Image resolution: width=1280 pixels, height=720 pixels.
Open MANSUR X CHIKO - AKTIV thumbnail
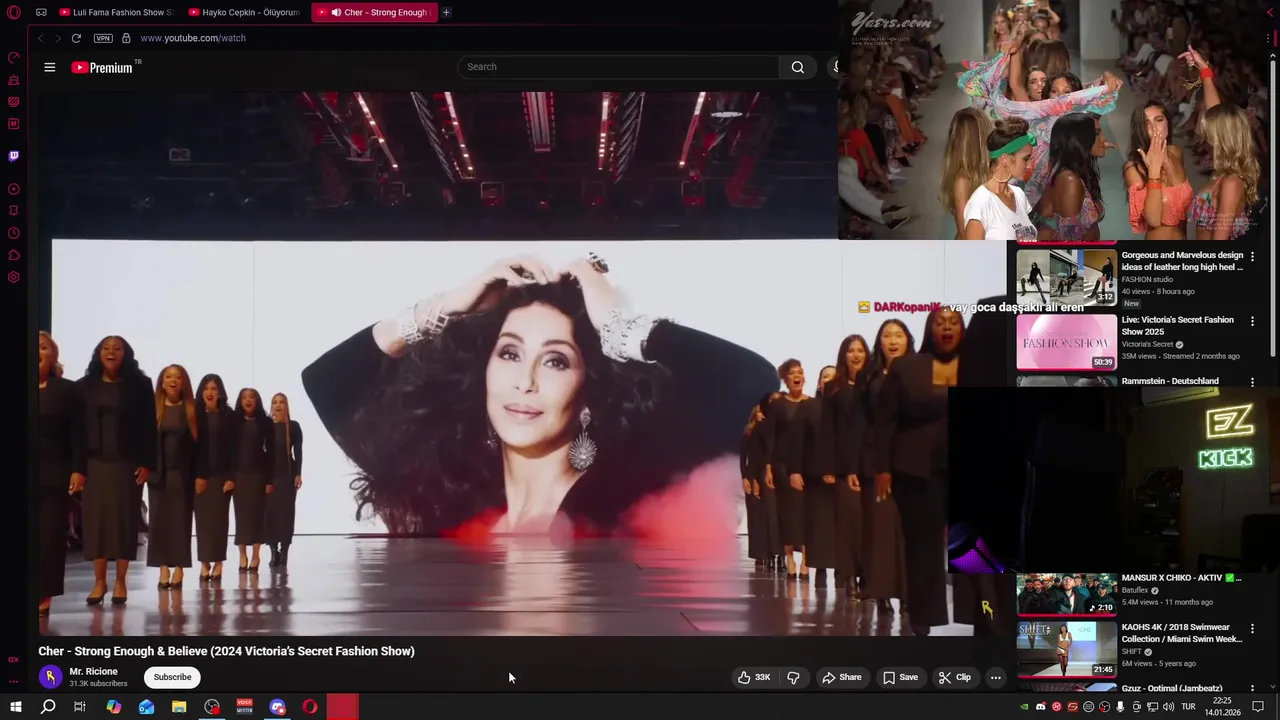[x=1067, y=593]
